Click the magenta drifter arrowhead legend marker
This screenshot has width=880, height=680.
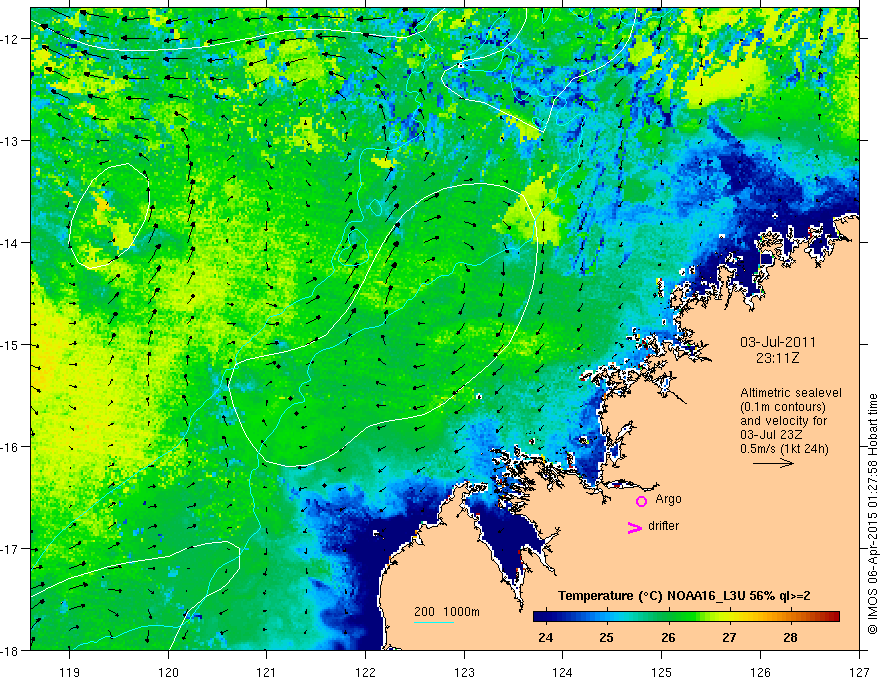tap(634, 527)
